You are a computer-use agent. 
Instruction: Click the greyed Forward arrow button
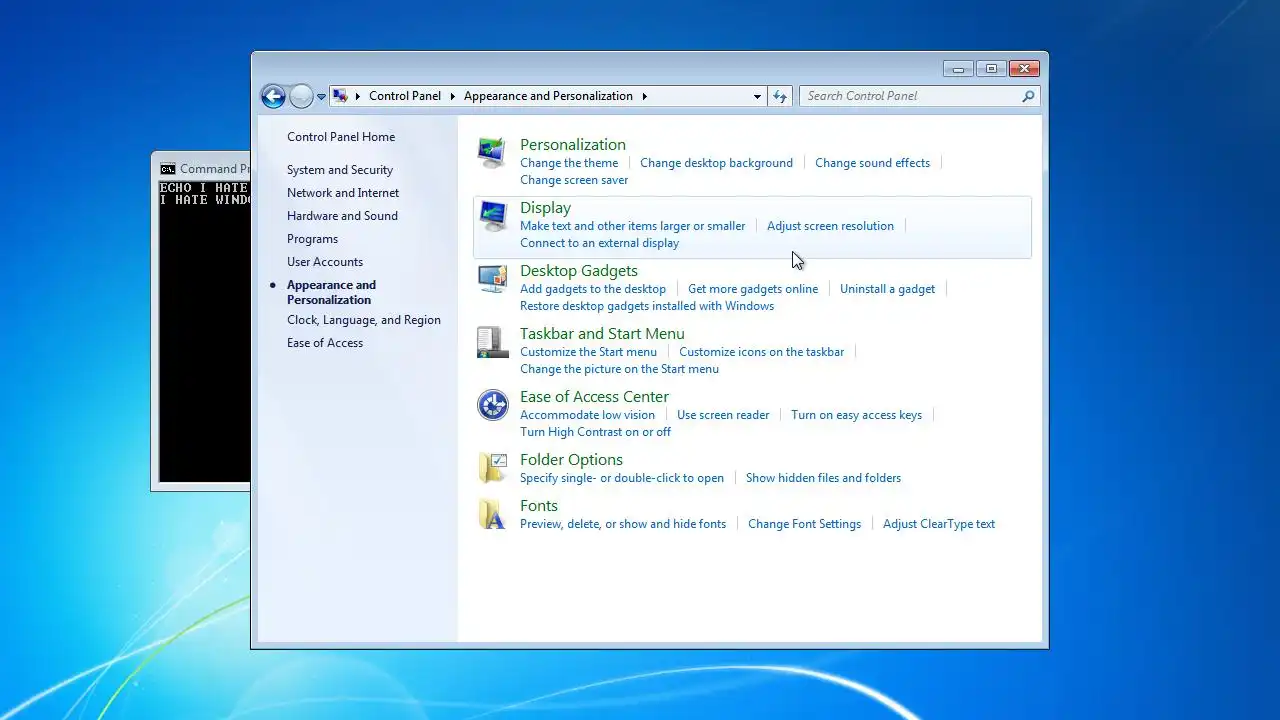click(x=301, y=96)
